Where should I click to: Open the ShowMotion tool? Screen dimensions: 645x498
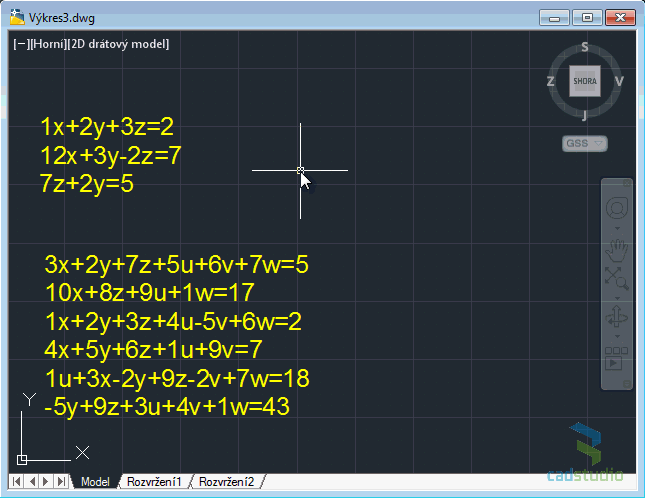[616, 359]
